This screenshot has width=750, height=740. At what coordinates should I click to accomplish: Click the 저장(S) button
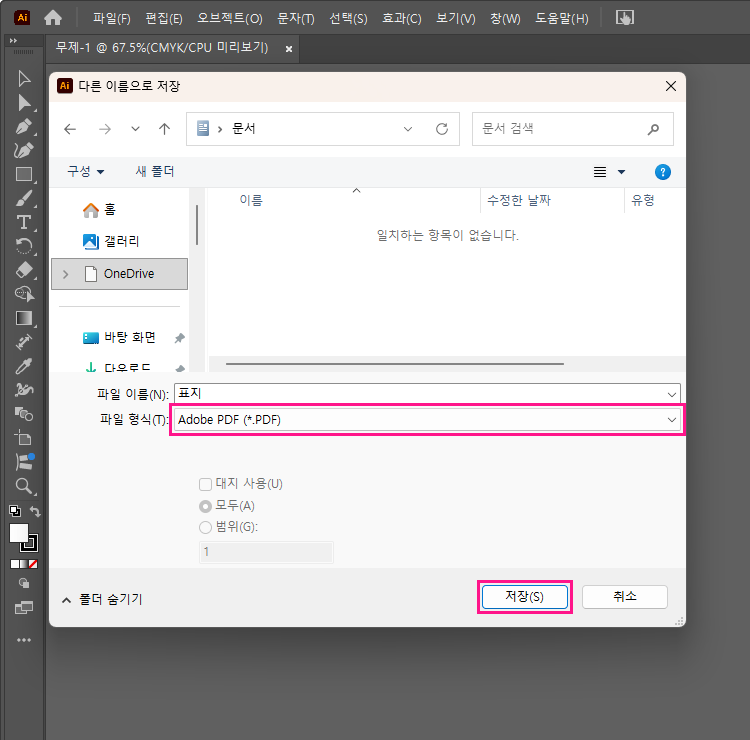tap(524, 597)
